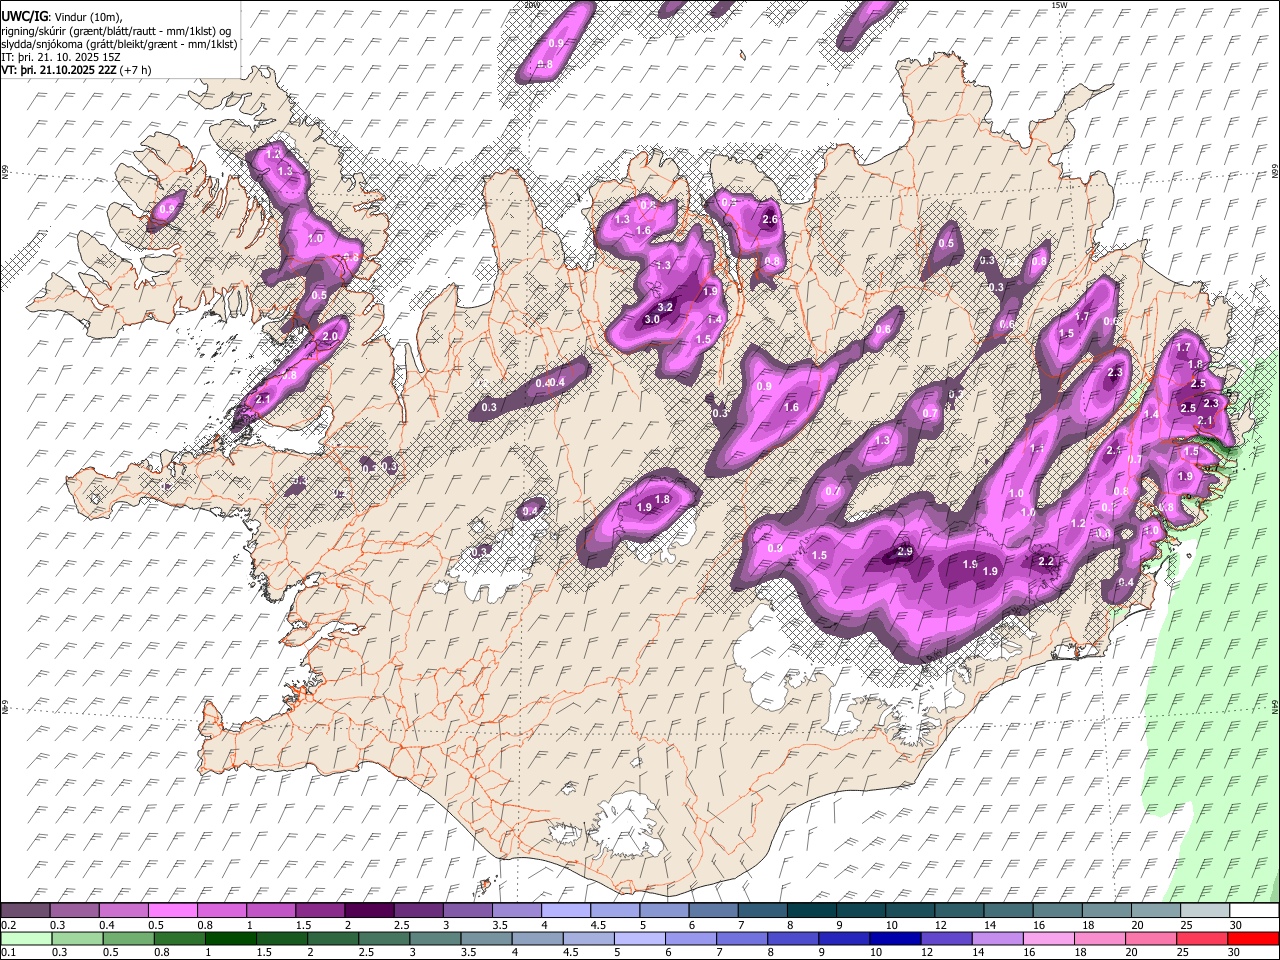Click the pale green 0.1 swatch in rain scale
1280x960 pixels.
point(27,938)
